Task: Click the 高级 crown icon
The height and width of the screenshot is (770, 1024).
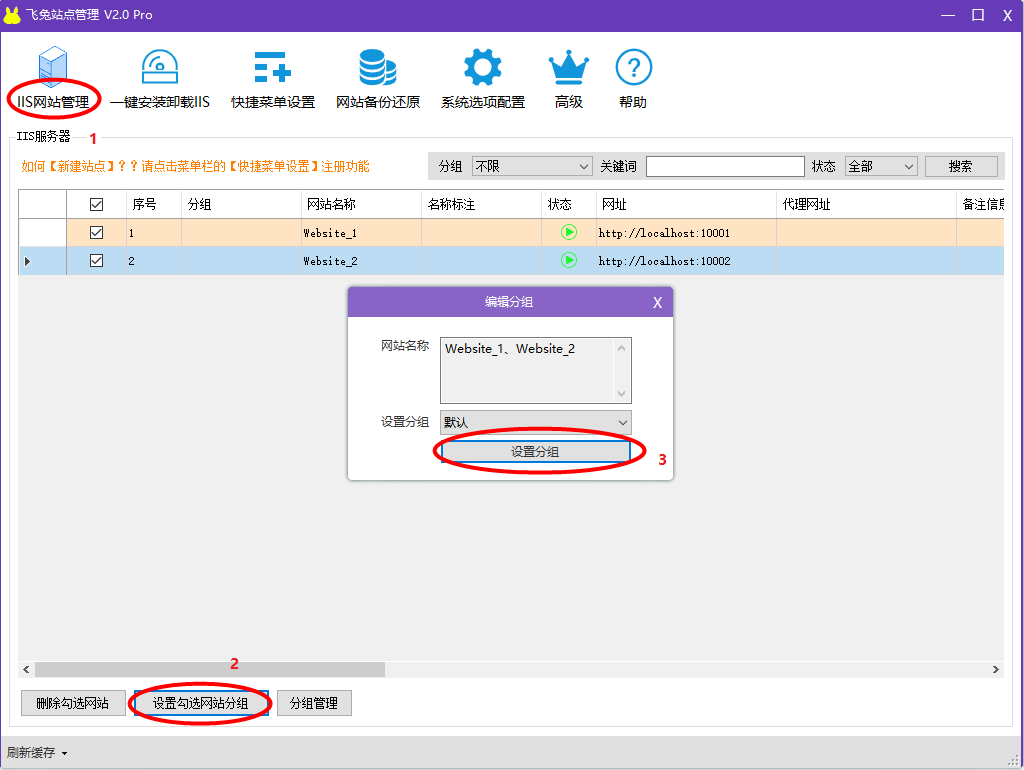Action: point(569,68)
